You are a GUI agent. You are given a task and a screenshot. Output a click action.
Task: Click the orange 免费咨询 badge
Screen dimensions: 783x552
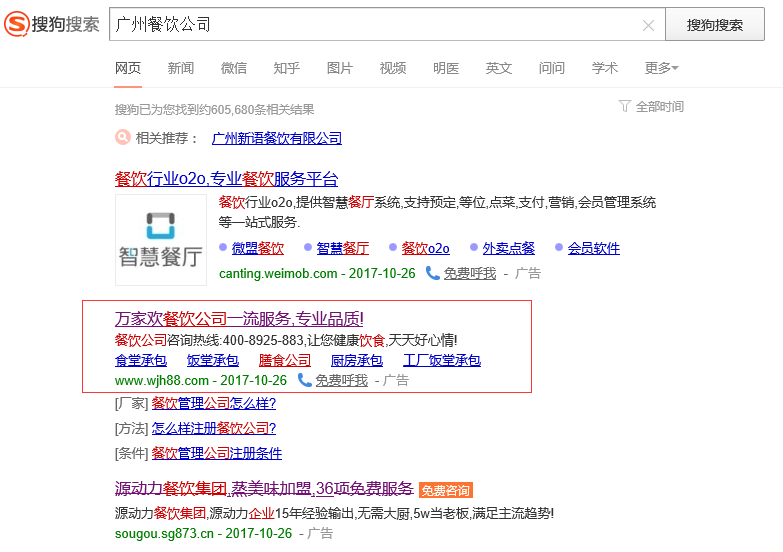(445, 490)
